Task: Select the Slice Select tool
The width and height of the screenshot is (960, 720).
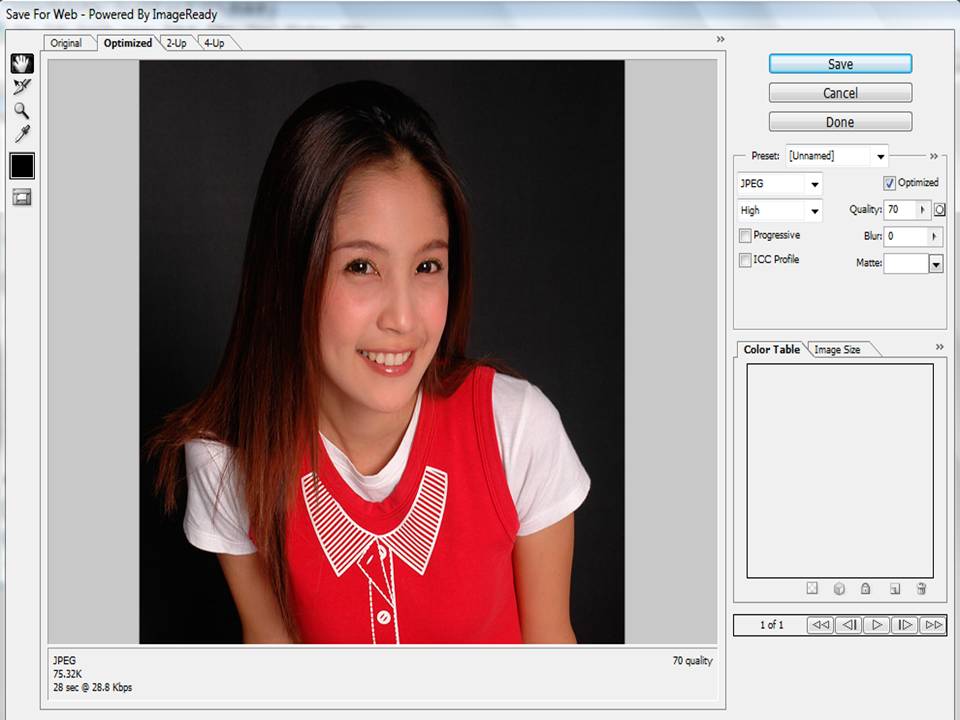Action: coord(22,87)
